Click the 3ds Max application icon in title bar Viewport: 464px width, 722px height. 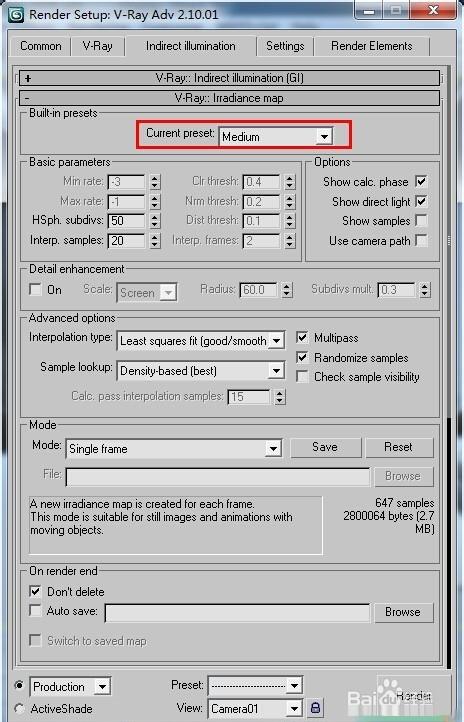[16, 14]
